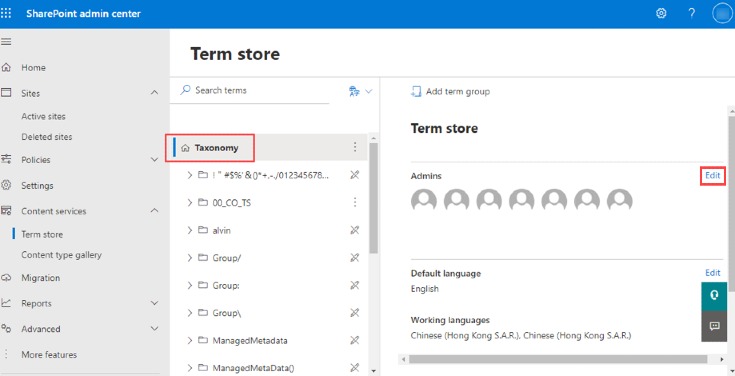Open 00_CO_TS more options menu

355,202
